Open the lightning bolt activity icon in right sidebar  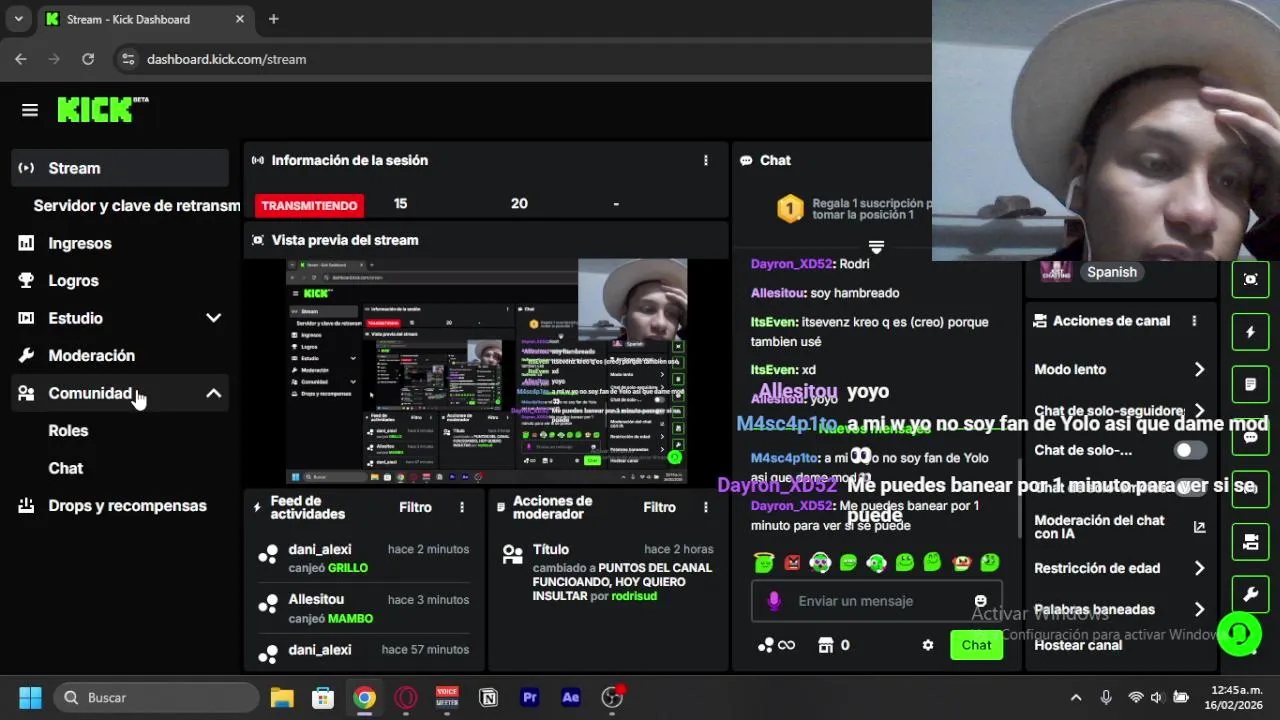1250,332
